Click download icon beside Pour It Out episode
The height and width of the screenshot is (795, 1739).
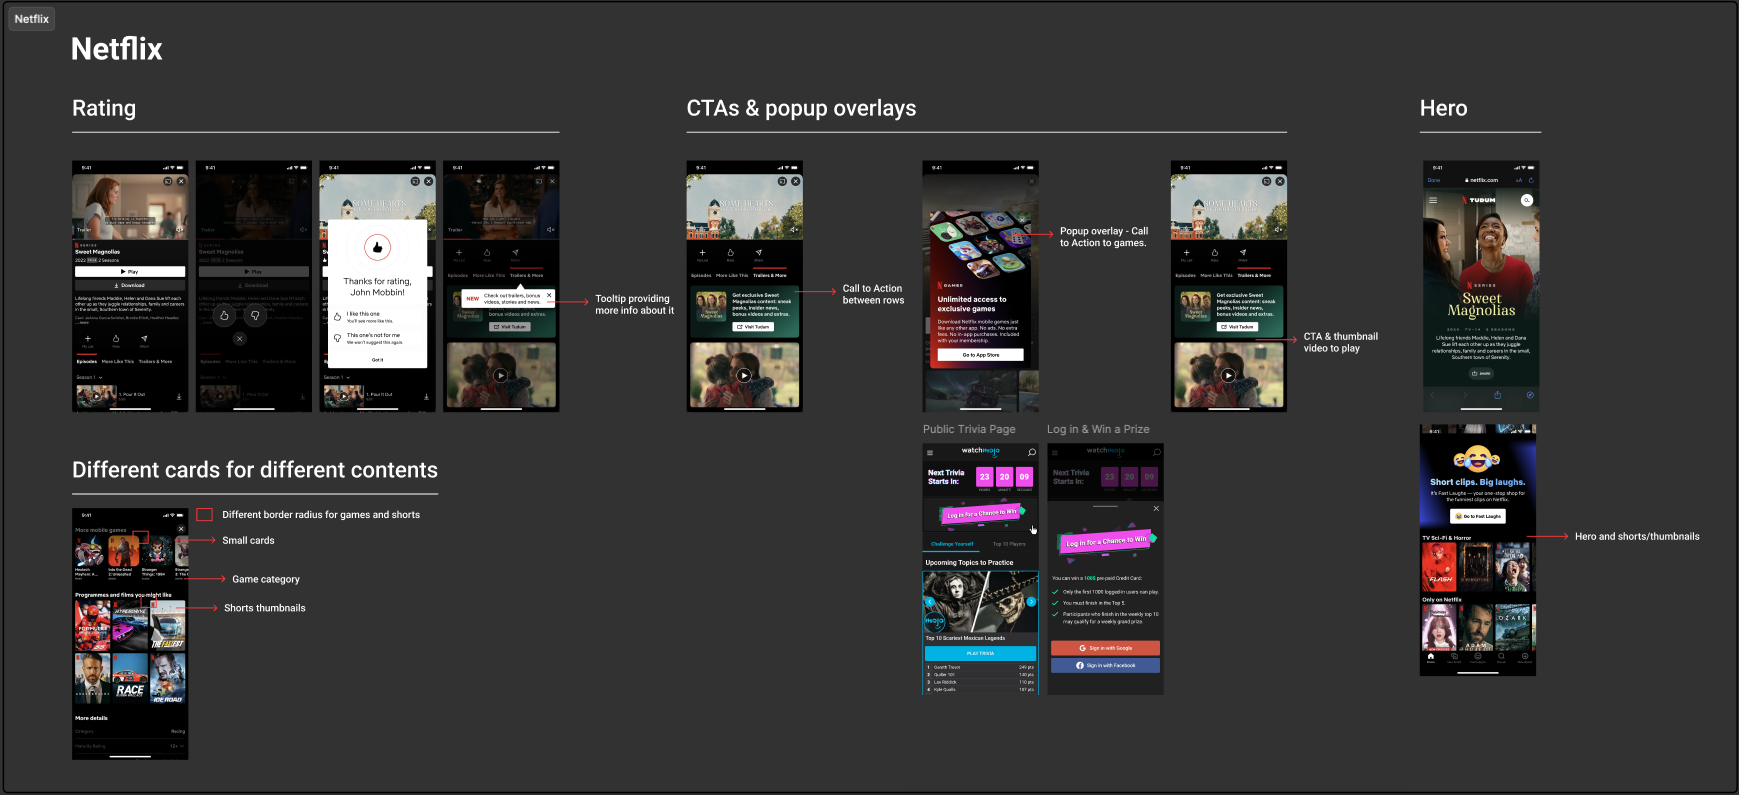tap(179, 396)
